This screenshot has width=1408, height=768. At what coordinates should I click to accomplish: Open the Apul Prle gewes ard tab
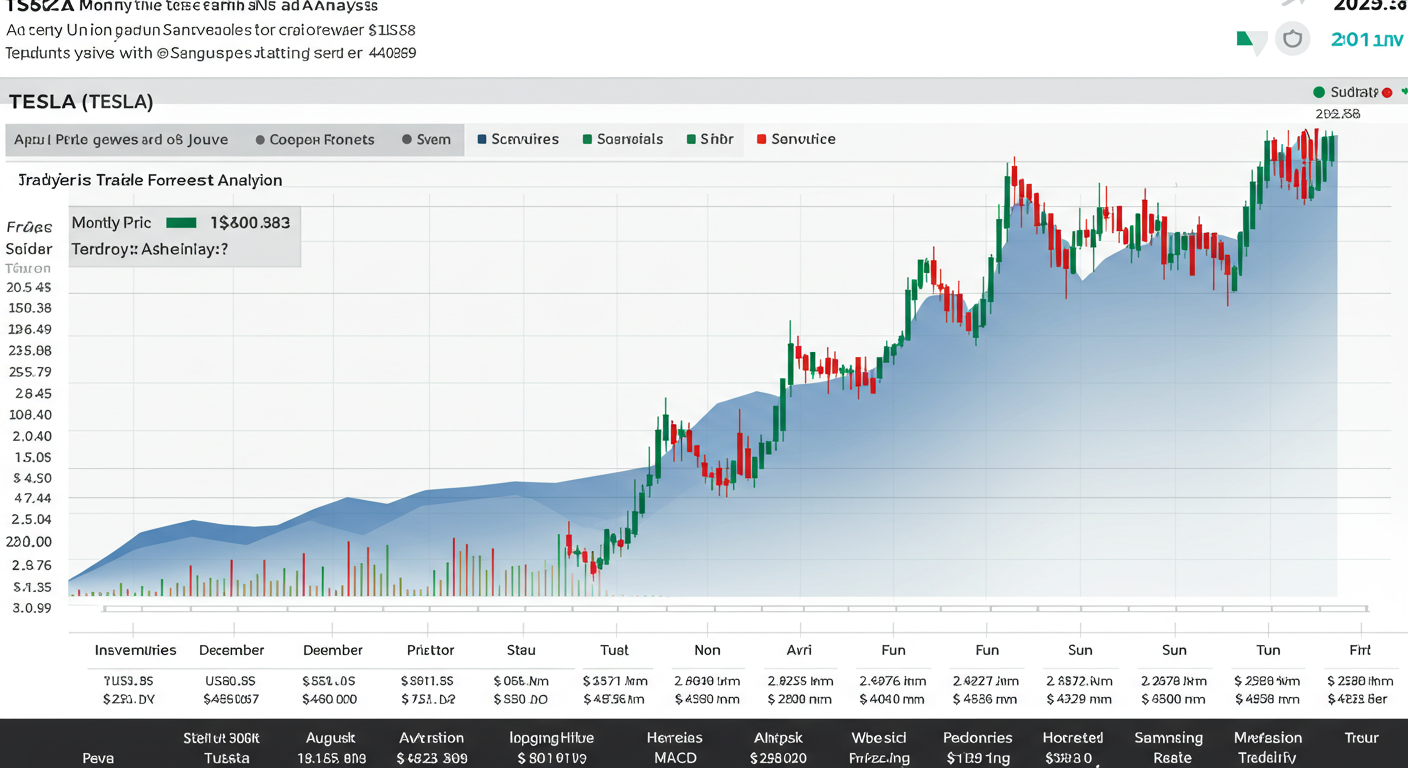point(121,140)
